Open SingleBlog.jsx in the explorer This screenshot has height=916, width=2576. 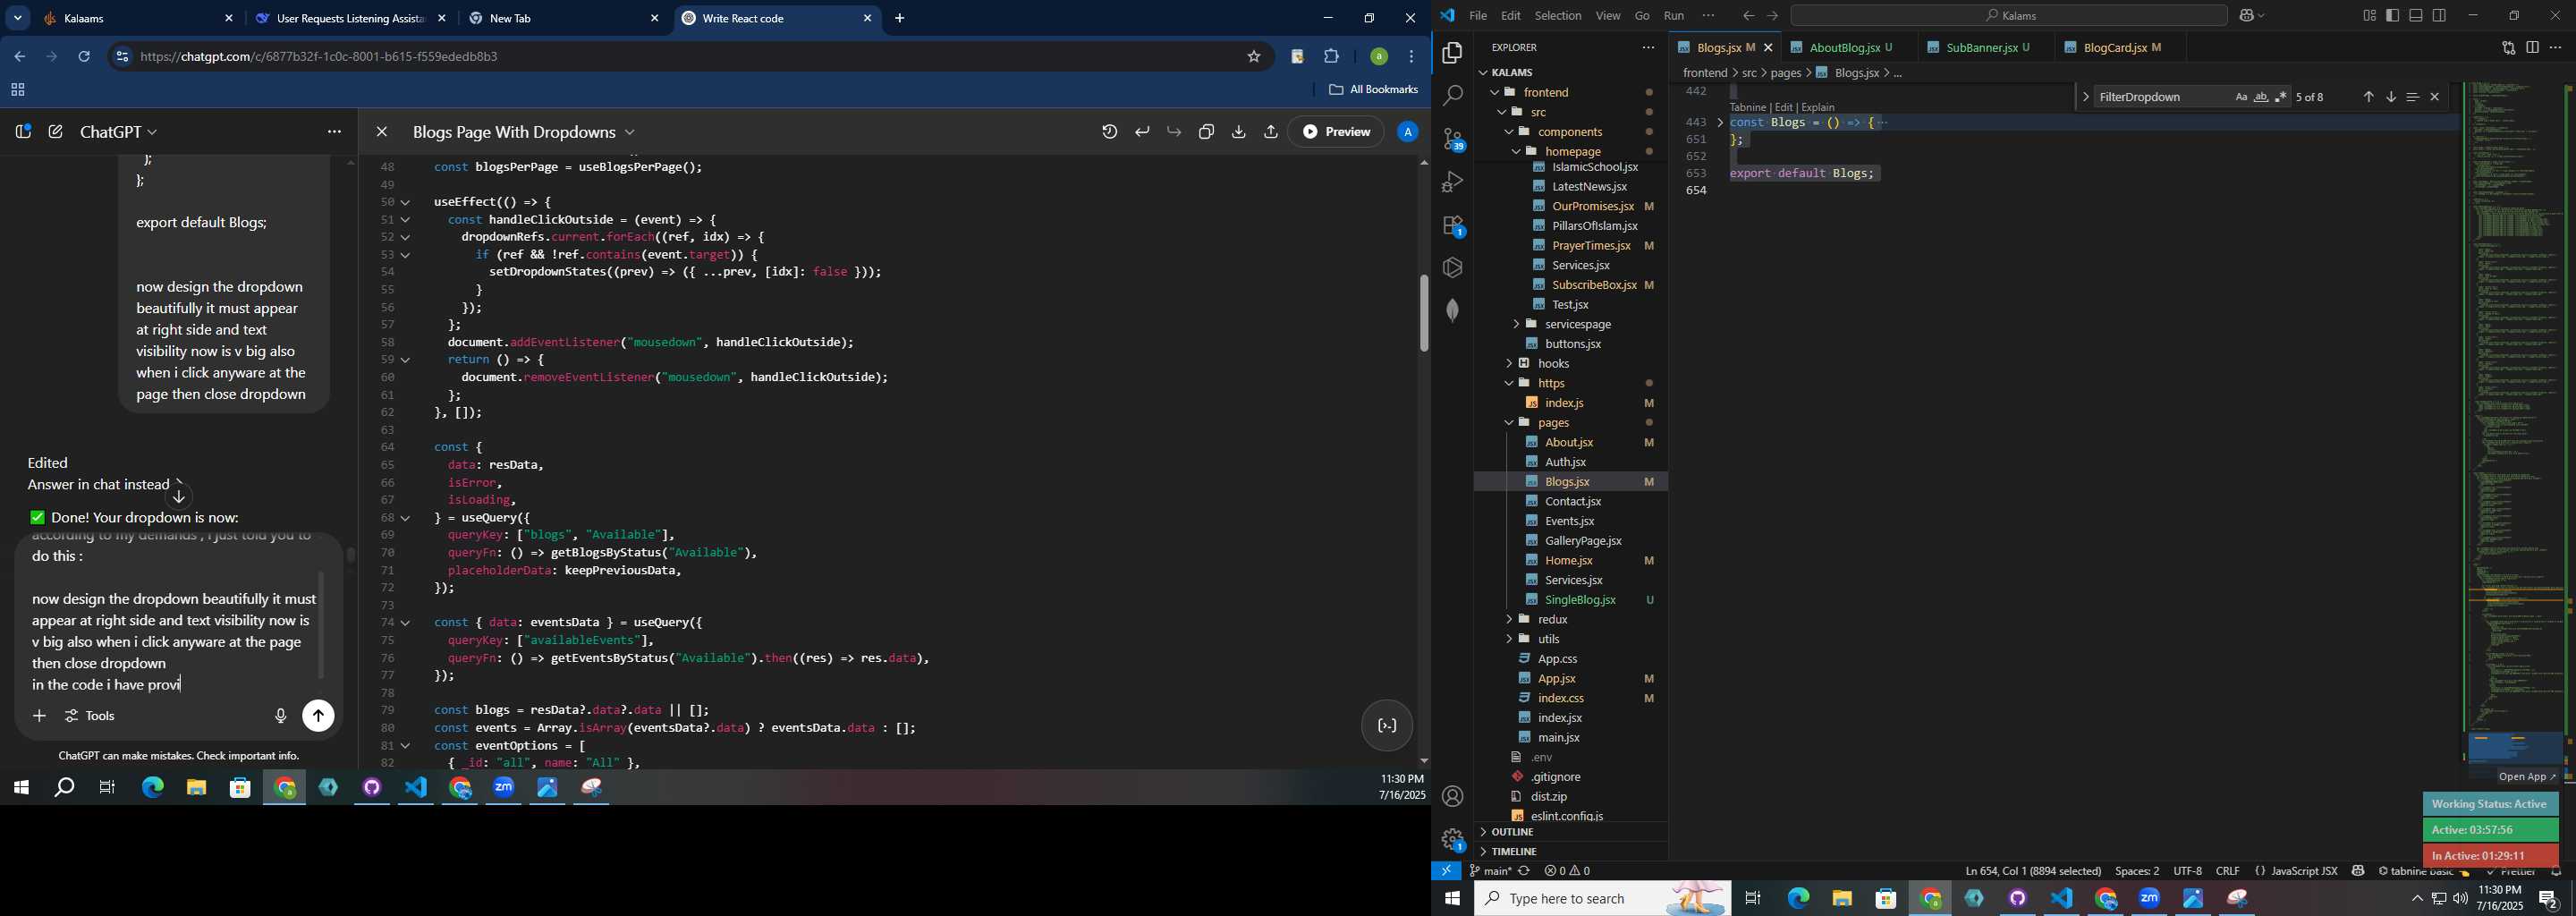click(1580, 599)
